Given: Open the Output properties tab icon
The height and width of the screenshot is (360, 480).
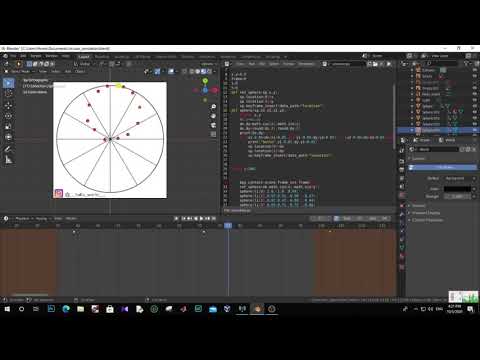Looking at the screenshot, I should click(x=402, y=170).
